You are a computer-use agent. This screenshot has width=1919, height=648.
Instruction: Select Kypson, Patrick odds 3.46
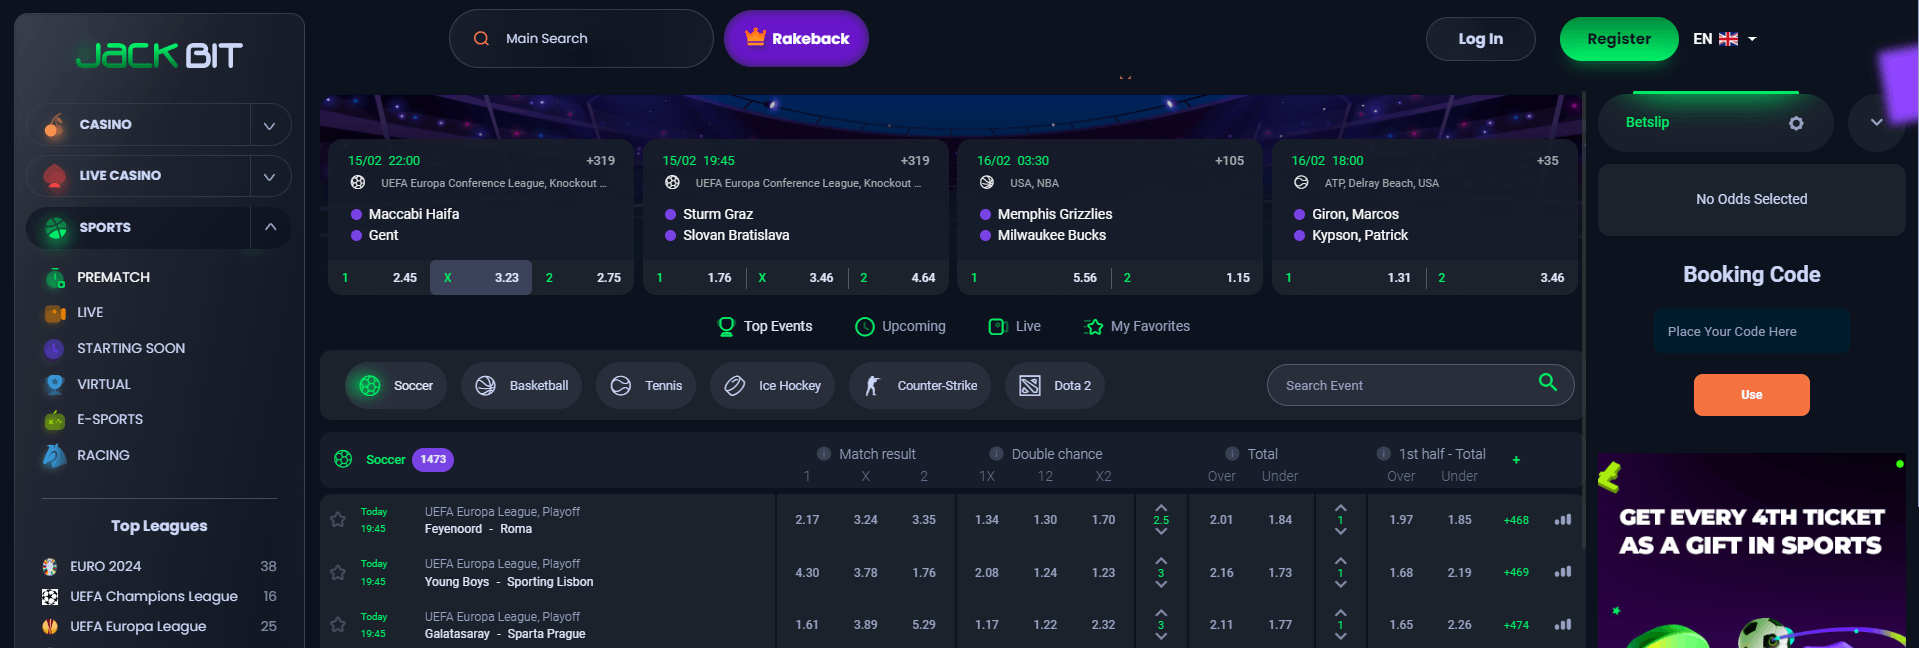(x=1501, y=278)
